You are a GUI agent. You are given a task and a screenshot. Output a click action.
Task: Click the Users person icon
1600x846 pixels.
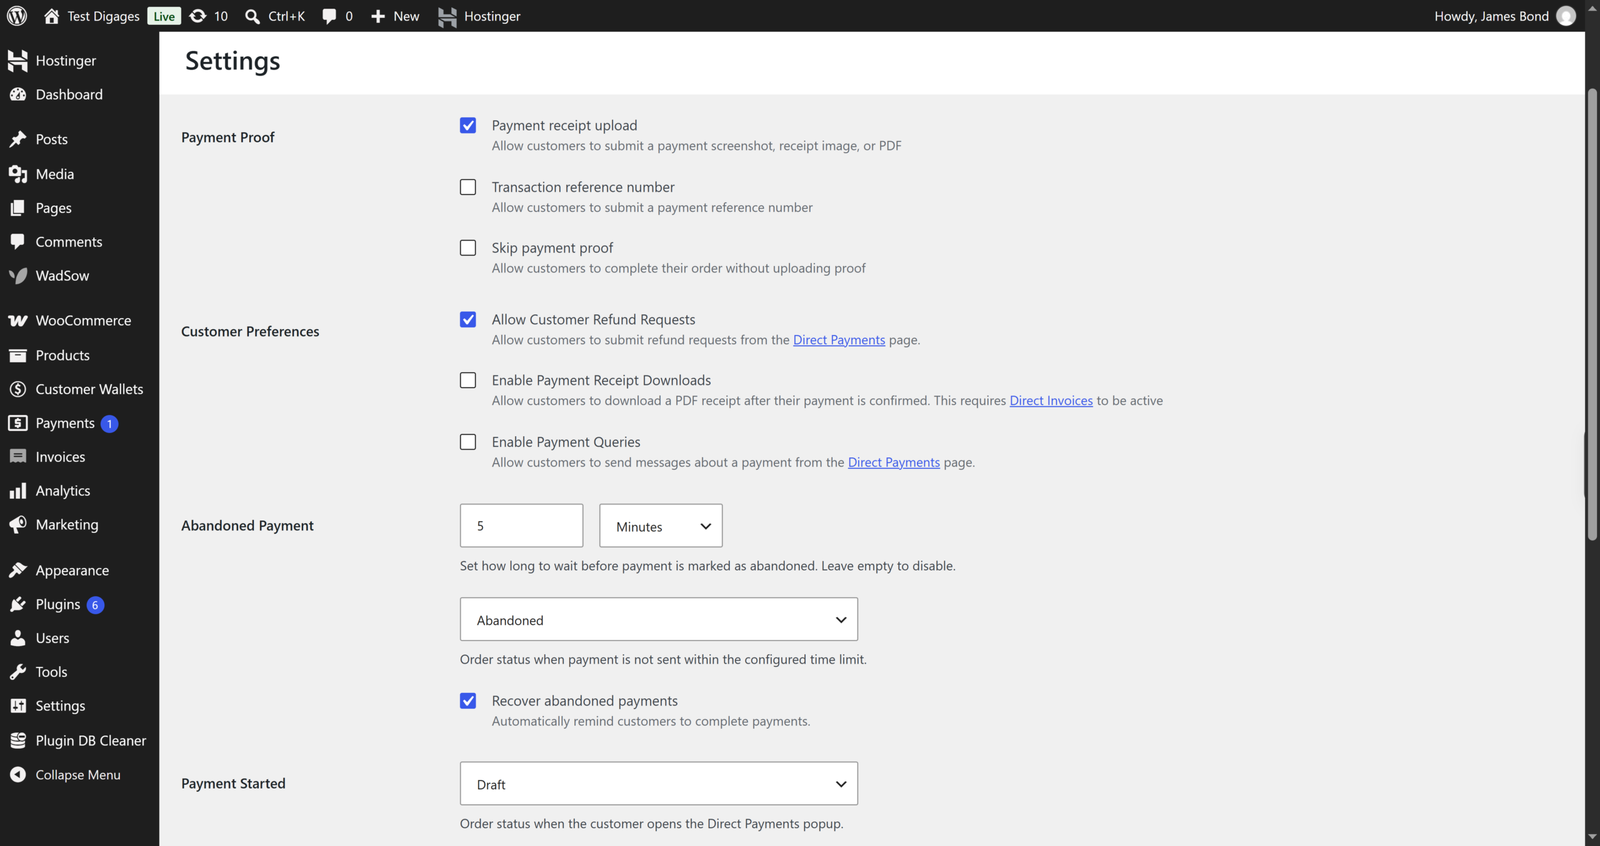[x=18, y=638]
